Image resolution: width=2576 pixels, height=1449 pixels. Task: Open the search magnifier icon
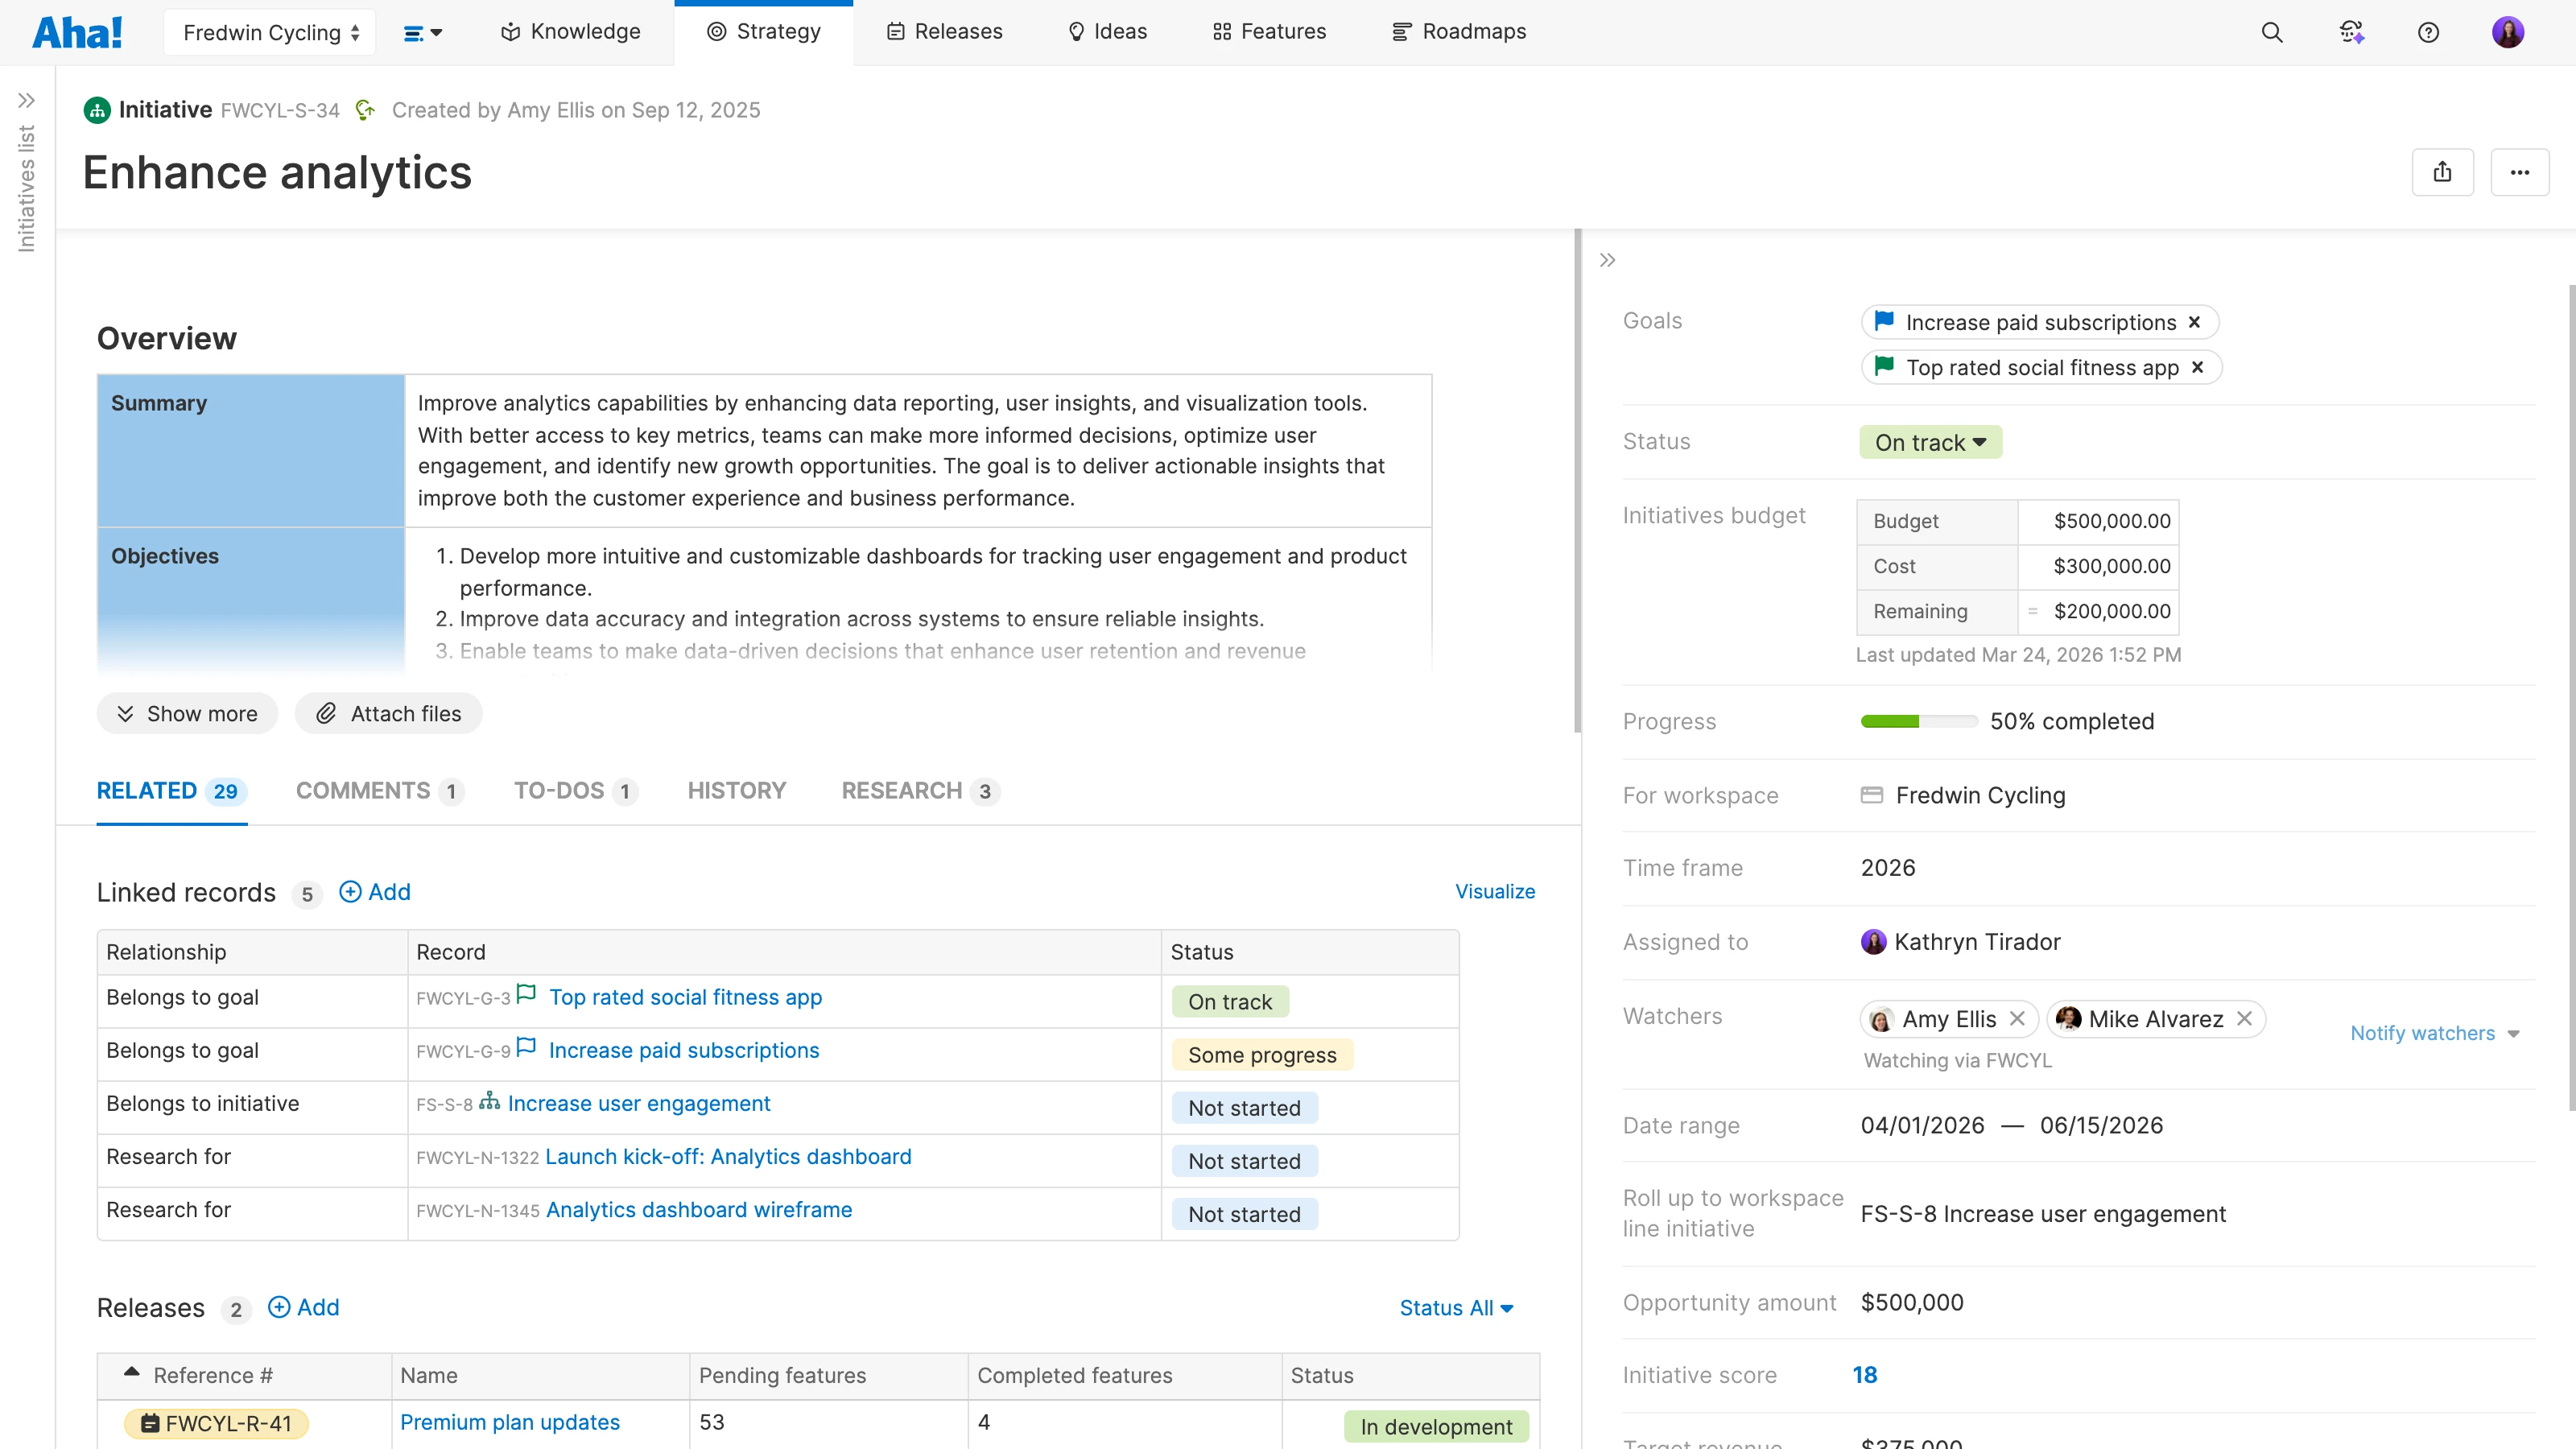2271,32
